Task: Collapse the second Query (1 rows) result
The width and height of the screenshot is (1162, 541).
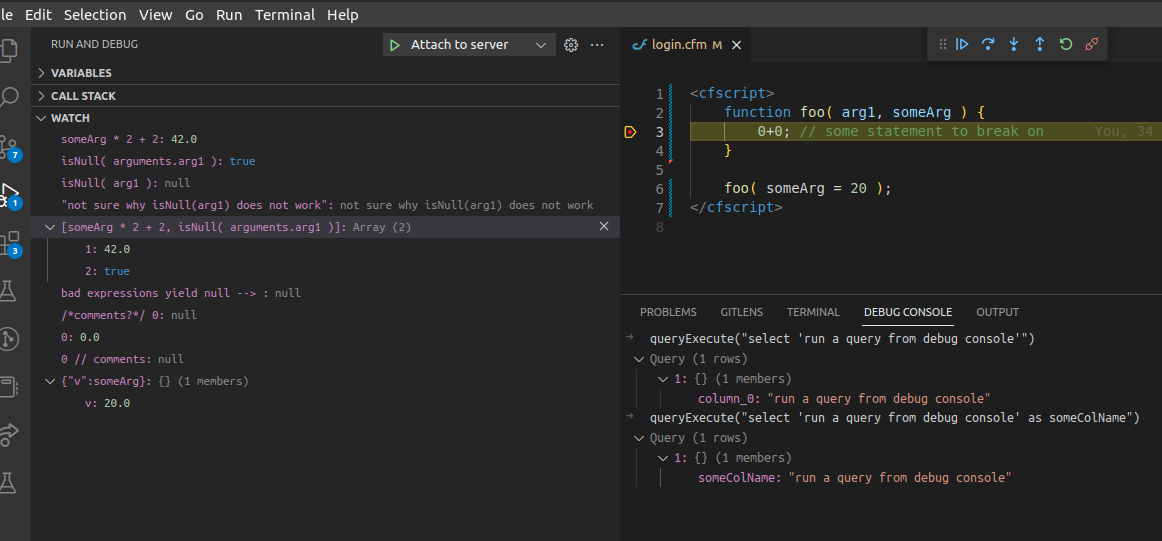Action: (638, 438)
